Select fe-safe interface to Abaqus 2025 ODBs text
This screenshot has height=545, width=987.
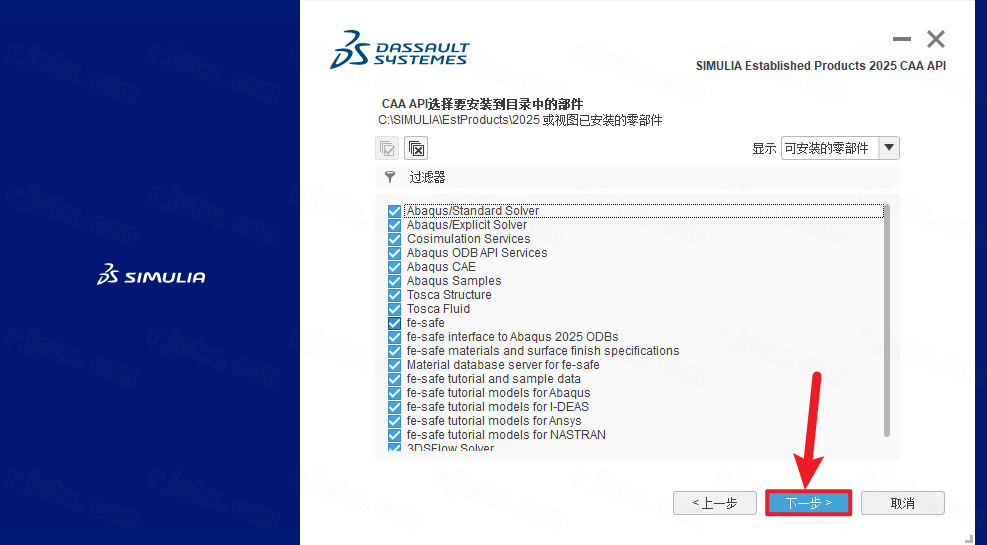[512, 337]
